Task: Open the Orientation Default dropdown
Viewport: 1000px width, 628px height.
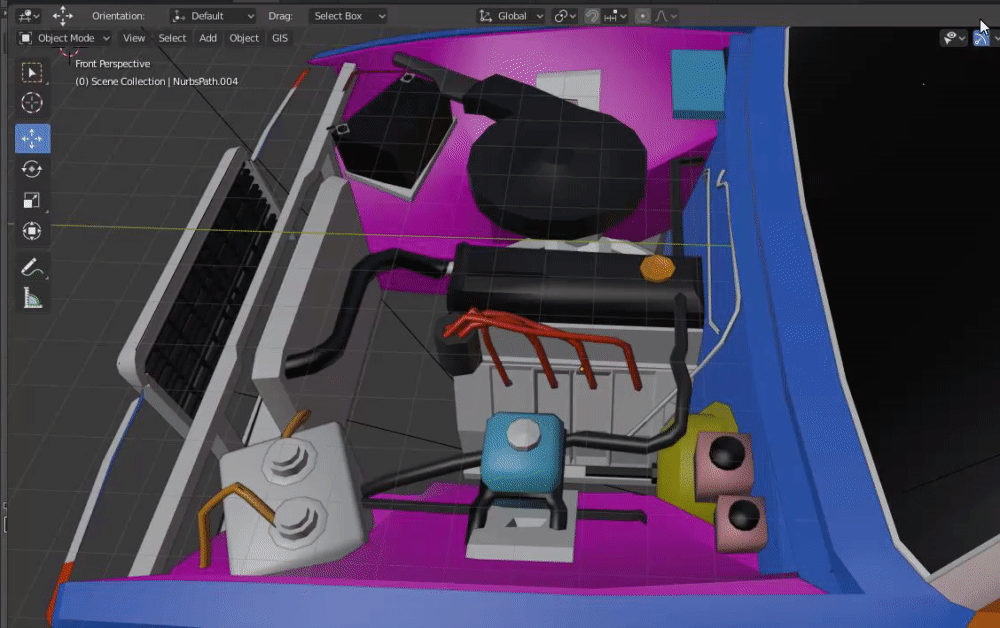Action: (213, 16)
